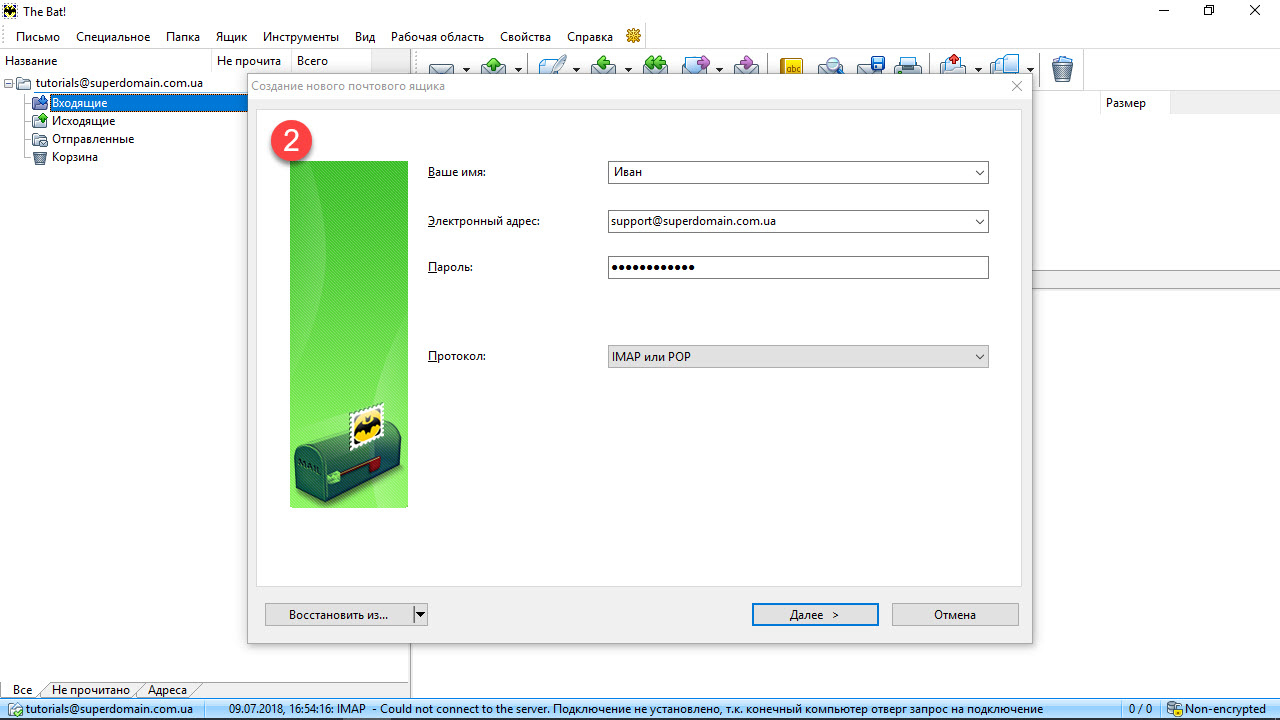Click the Исходящие folder icon
1280x720 pixels.
(40, 121)
